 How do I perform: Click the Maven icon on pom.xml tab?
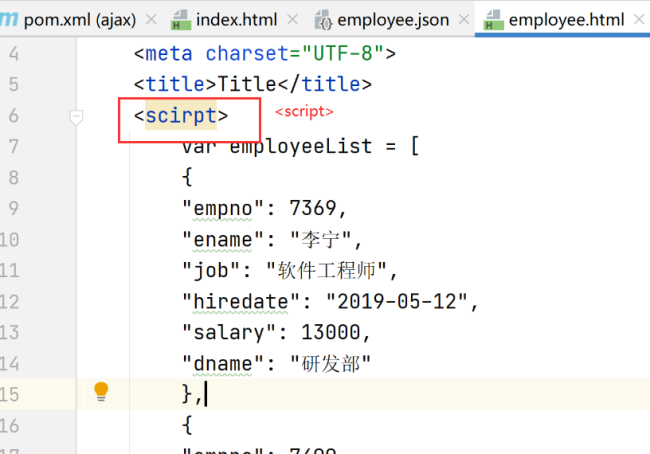pos(8,19)
